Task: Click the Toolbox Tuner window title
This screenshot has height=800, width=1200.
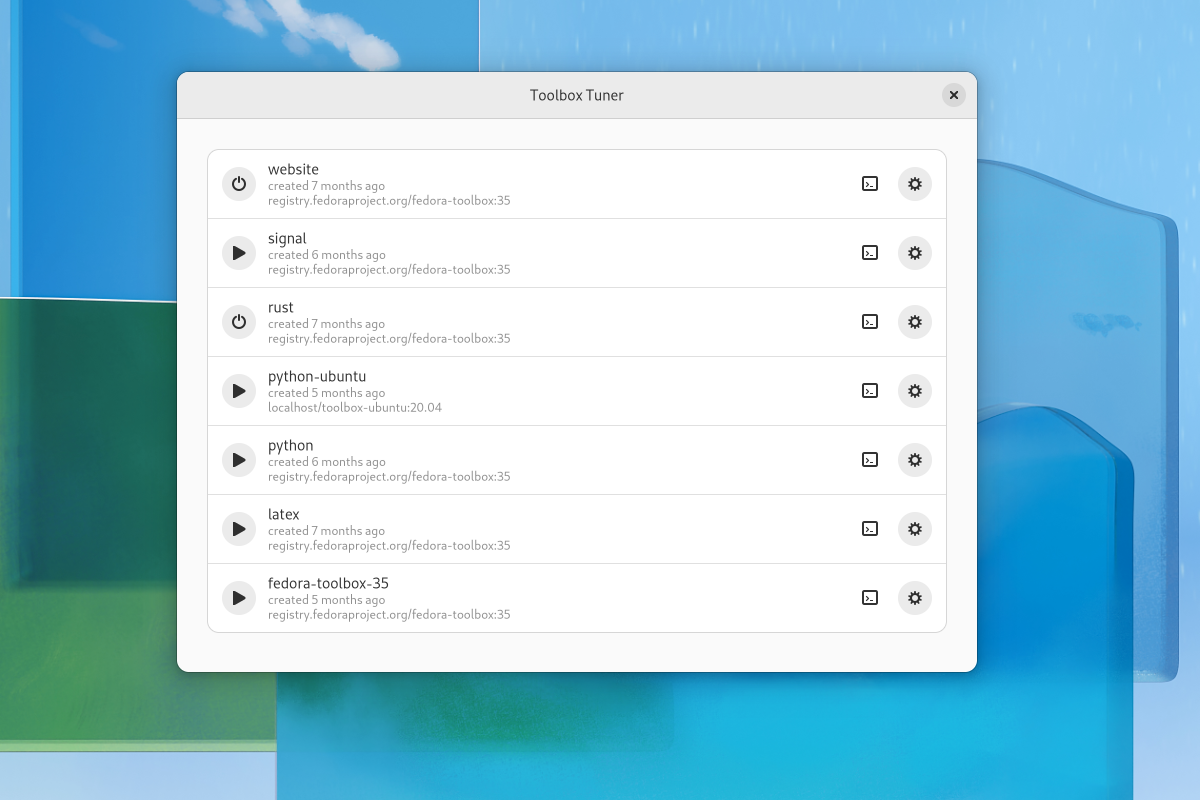Action: [x=576, y=95]
